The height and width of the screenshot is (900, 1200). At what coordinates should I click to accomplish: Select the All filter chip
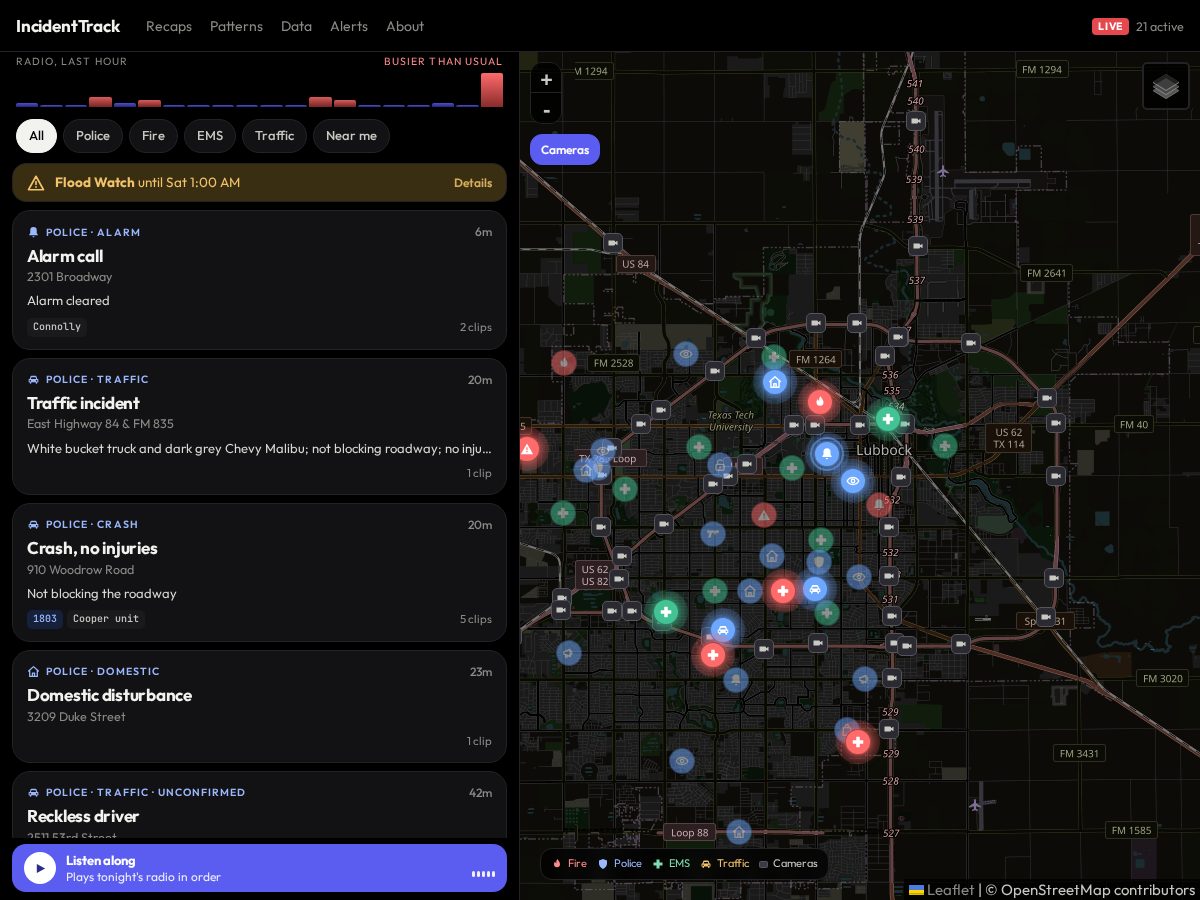pyautogui.click(x=36, y=136)
